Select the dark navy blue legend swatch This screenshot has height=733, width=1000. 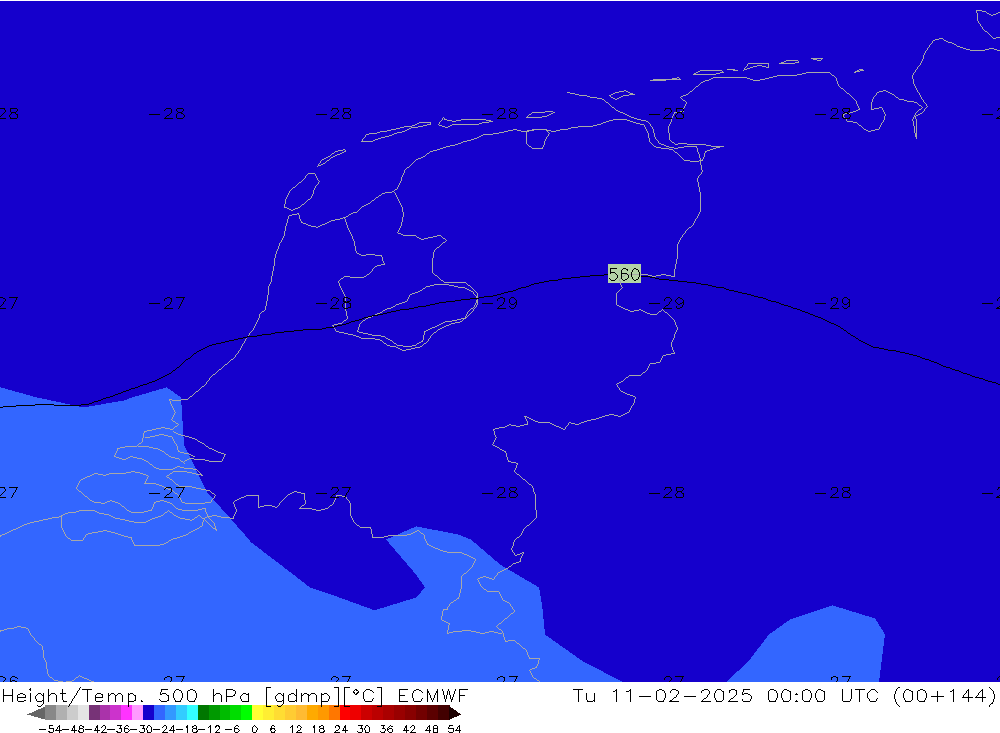pos(148,713)
